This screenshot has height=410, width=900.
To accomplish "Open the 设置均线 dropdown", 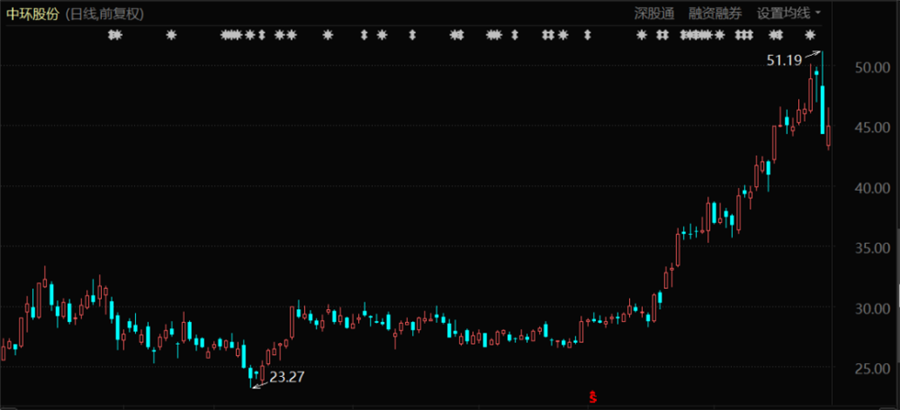I will click(783, 14).
